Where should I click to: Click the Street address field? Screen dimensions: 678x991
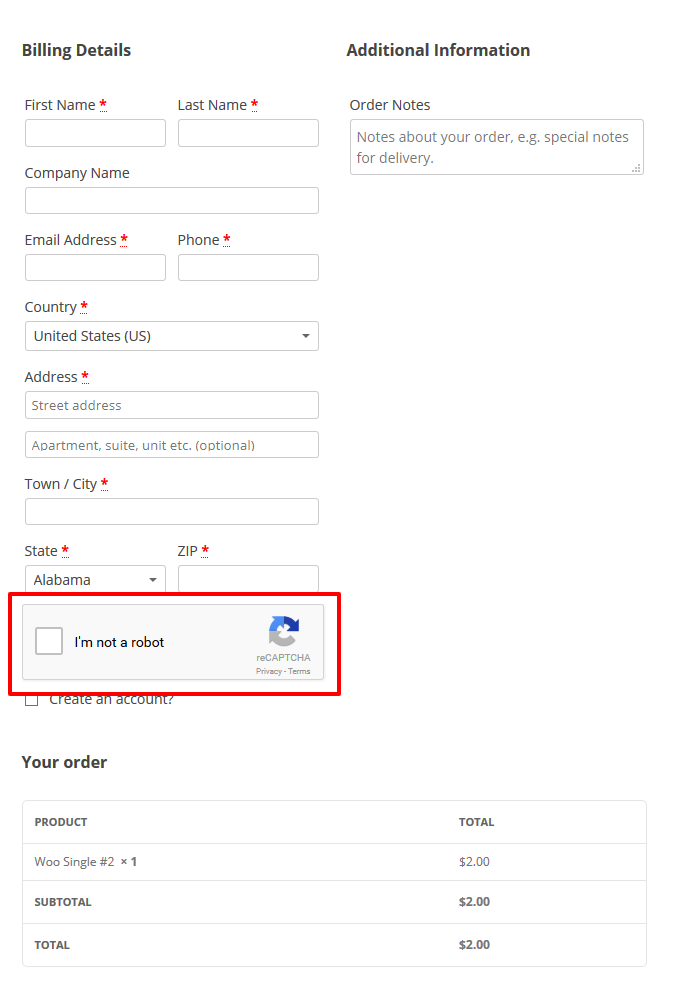click(x=172, y=405)
